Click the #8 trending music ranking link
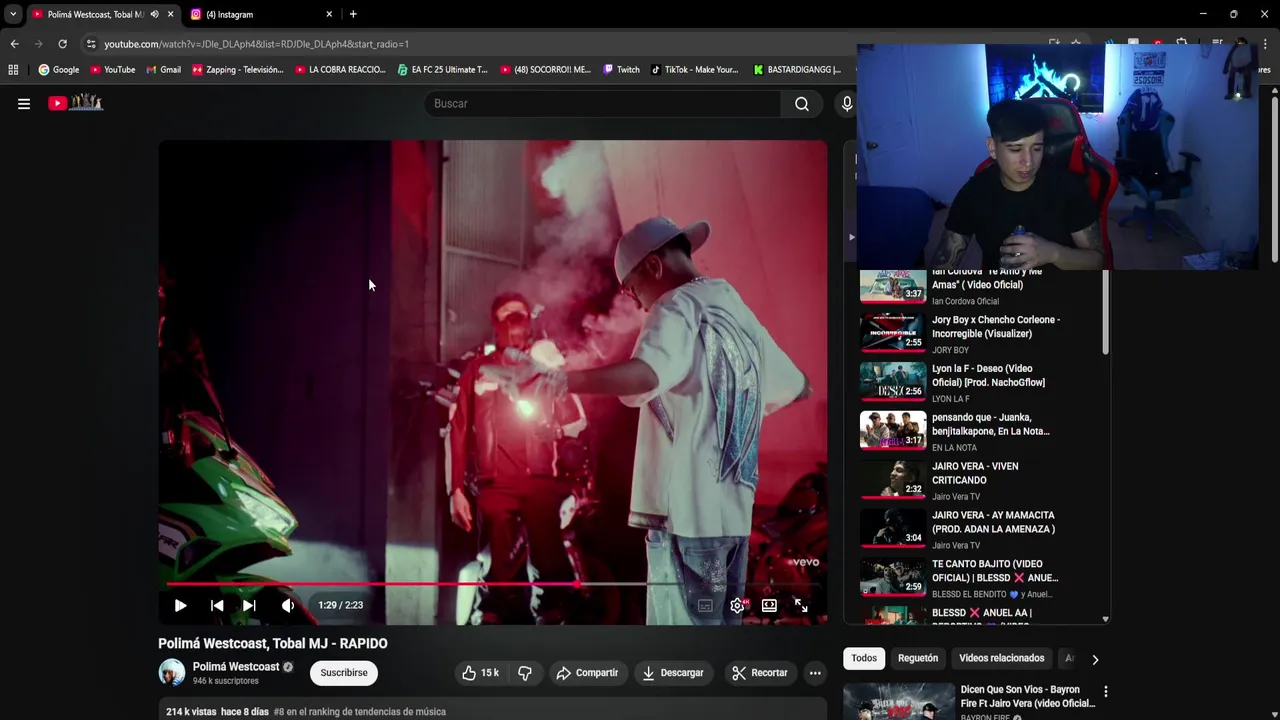Screen dimensions: 1280x720 tap(359, 712)
